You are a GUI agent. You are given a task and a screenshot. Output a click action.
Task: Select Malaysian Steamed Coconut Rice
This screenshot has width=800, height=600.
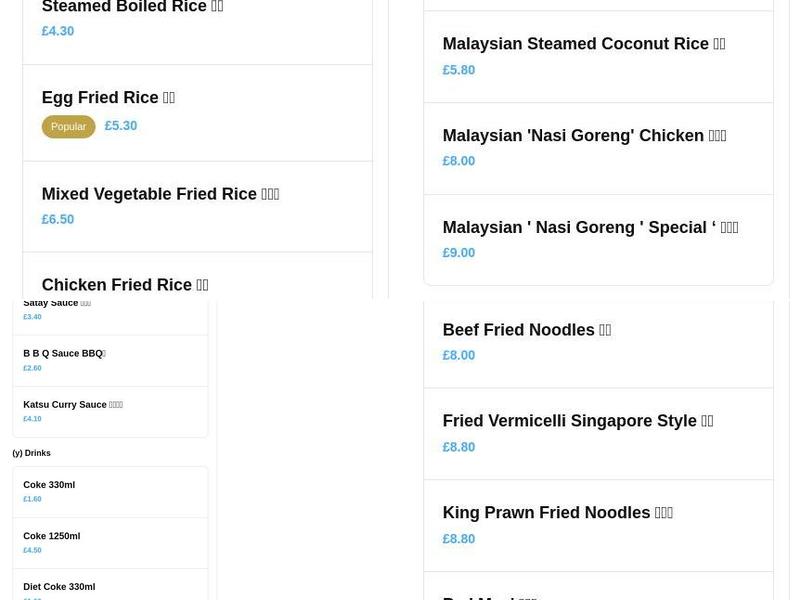click(x=583, y=44)
